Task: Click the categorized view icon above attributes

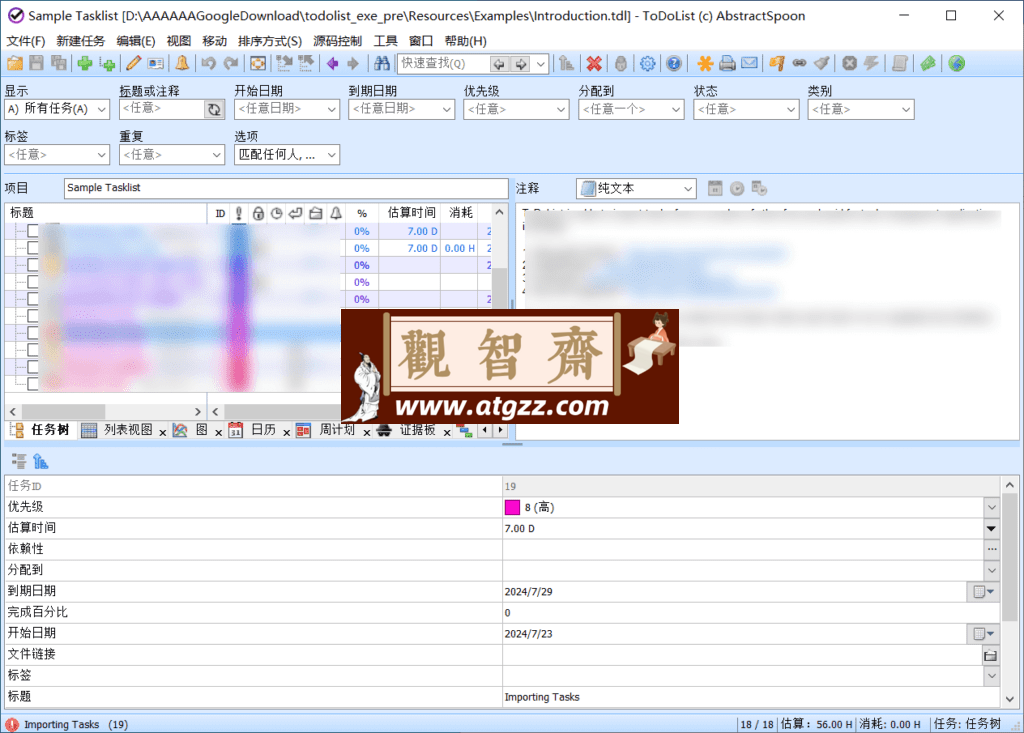Action: [19, 461]
